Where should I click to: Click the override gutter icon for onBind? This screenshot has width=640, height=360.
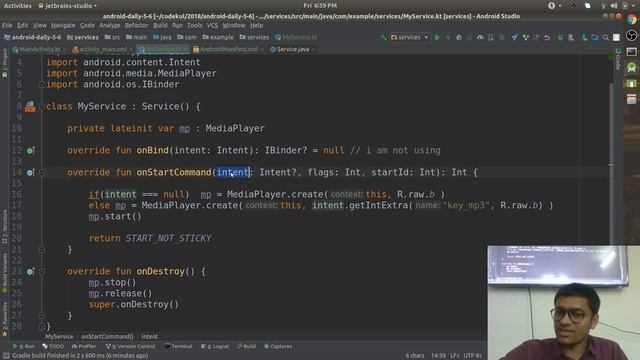(30, 151)
